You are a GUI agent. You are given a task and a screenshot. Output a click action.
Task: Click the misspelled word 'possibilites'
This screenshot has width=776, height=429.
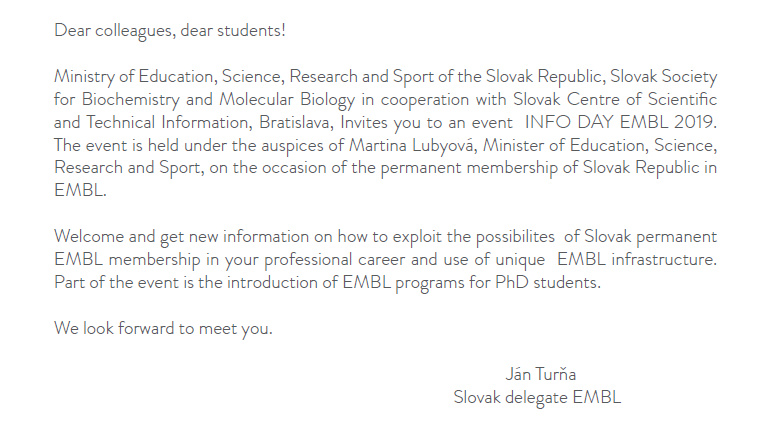pos(515,237)
